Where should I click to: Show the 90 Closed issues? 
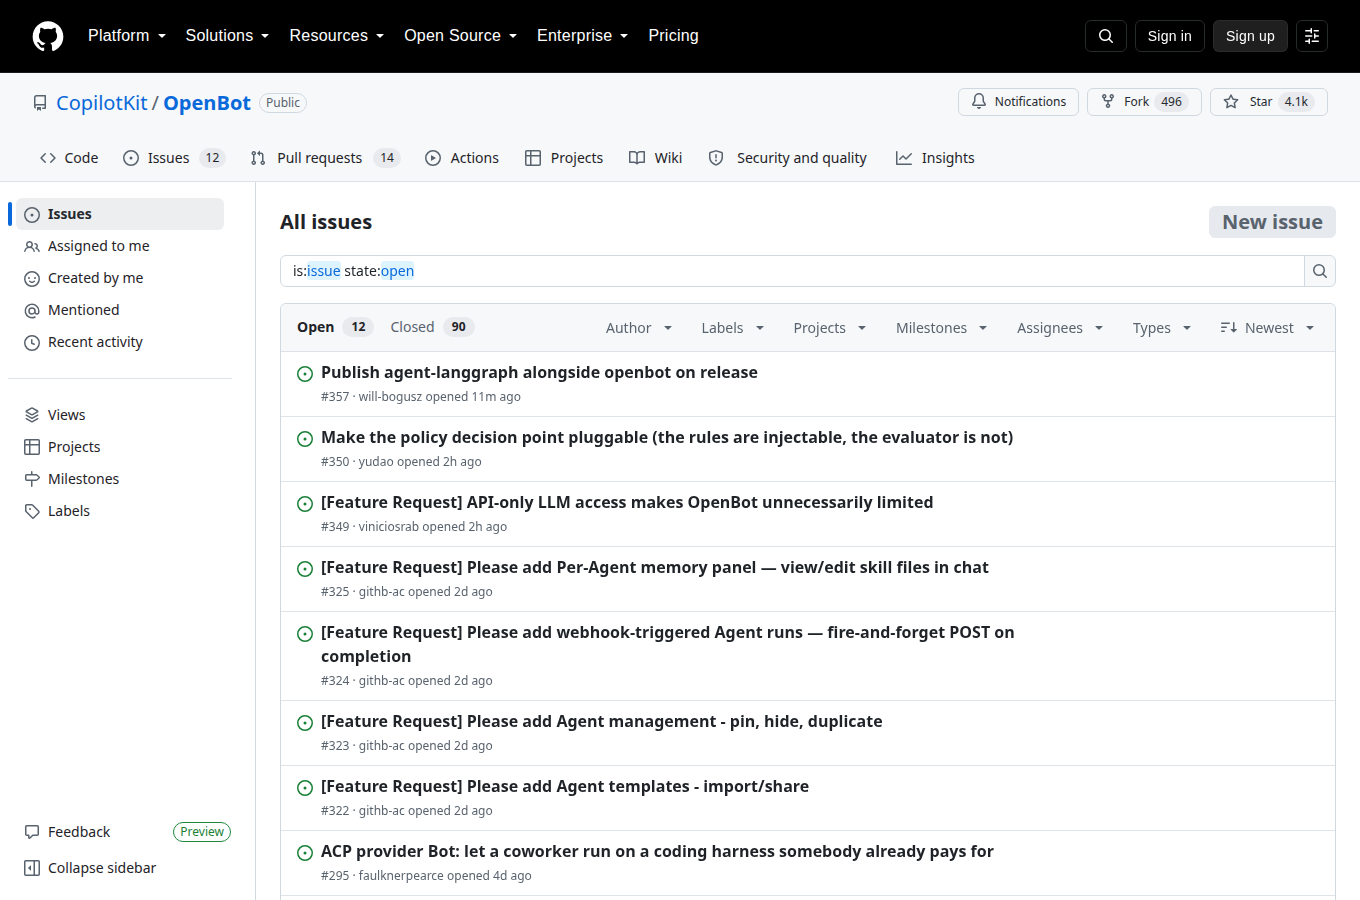432,327
